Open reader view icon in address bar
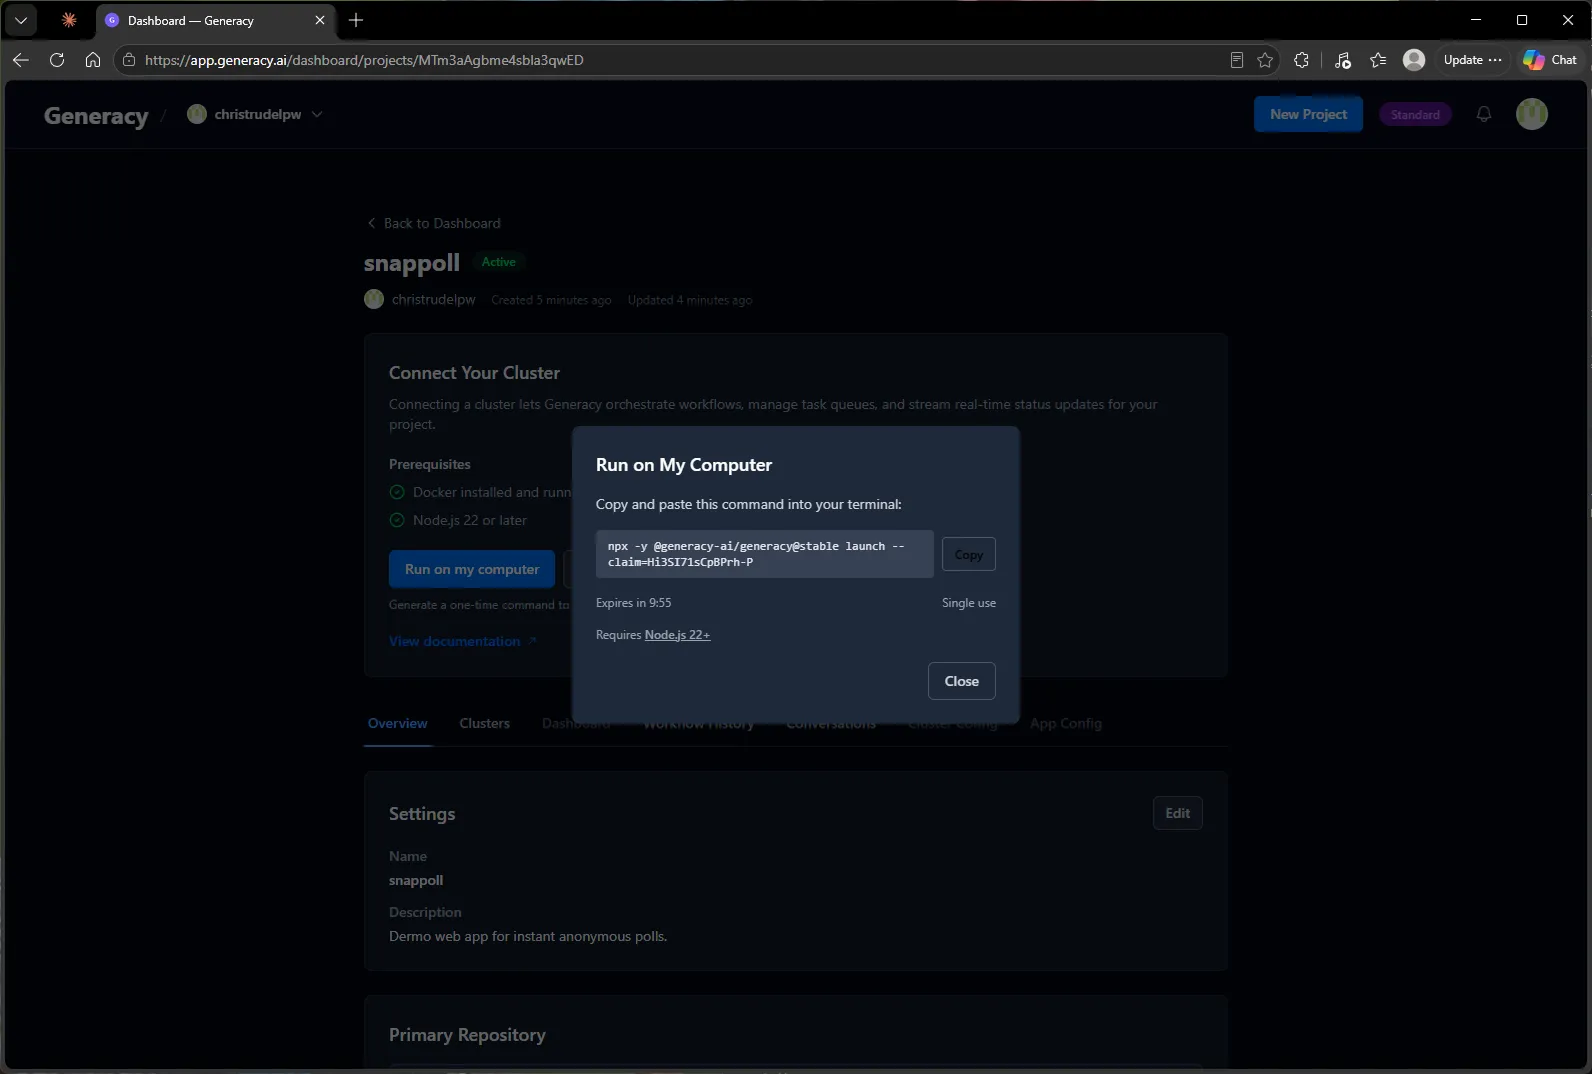 click(x=1237, y=60)
